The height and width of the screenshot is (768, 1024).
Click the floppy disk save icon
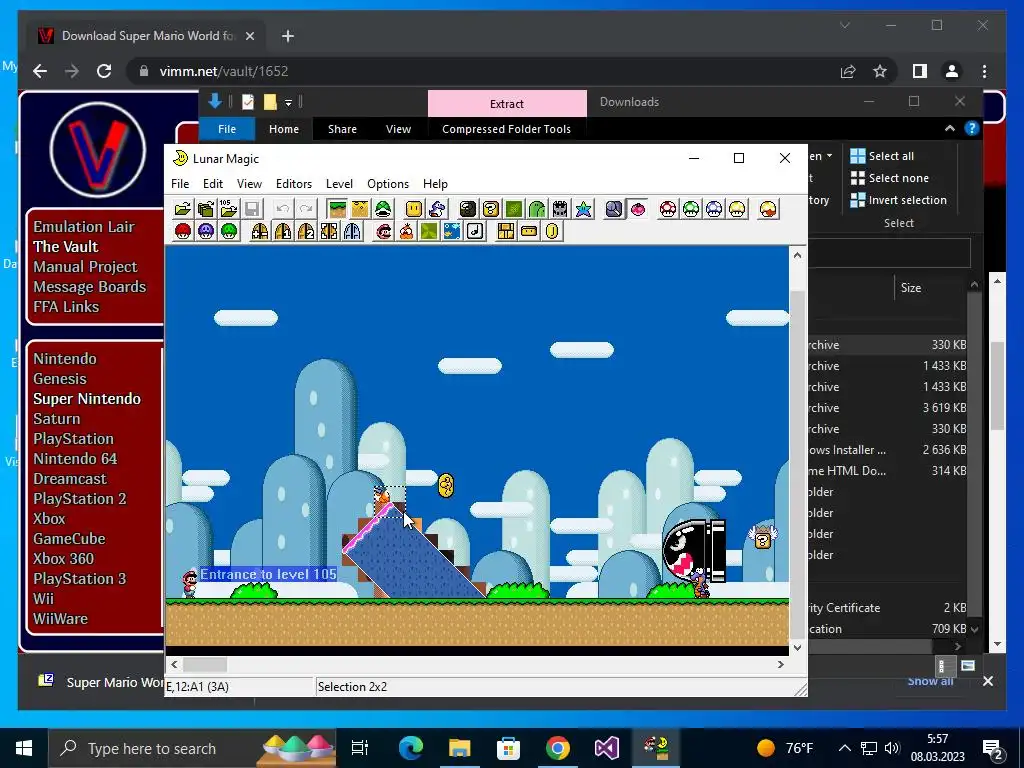[251, 209]
